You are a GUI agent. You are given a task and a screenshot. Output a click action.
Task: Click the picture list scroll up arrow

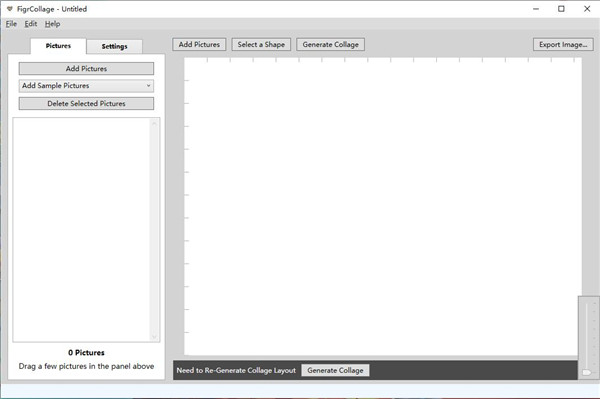click(x=154, y=123)
